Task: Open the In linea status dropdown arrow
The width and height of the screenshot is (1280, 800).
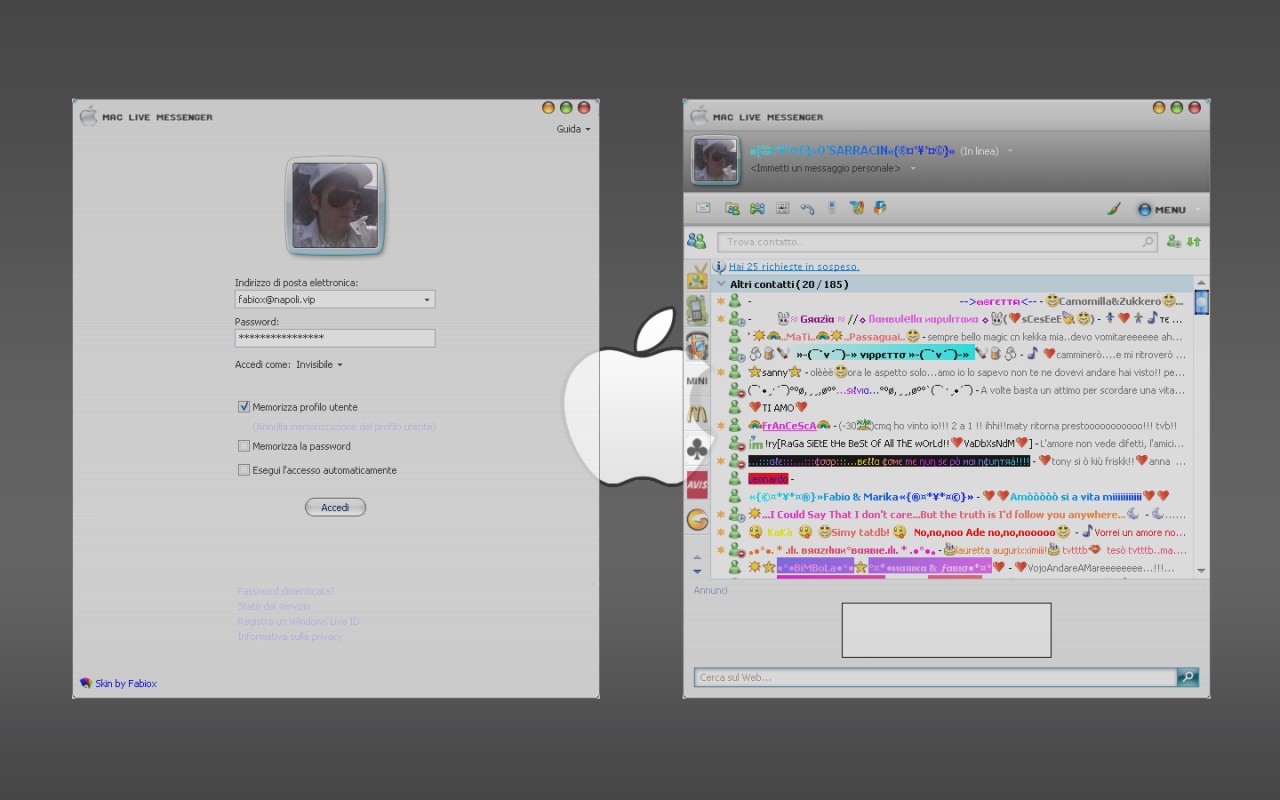Action: pos(1010,152)
